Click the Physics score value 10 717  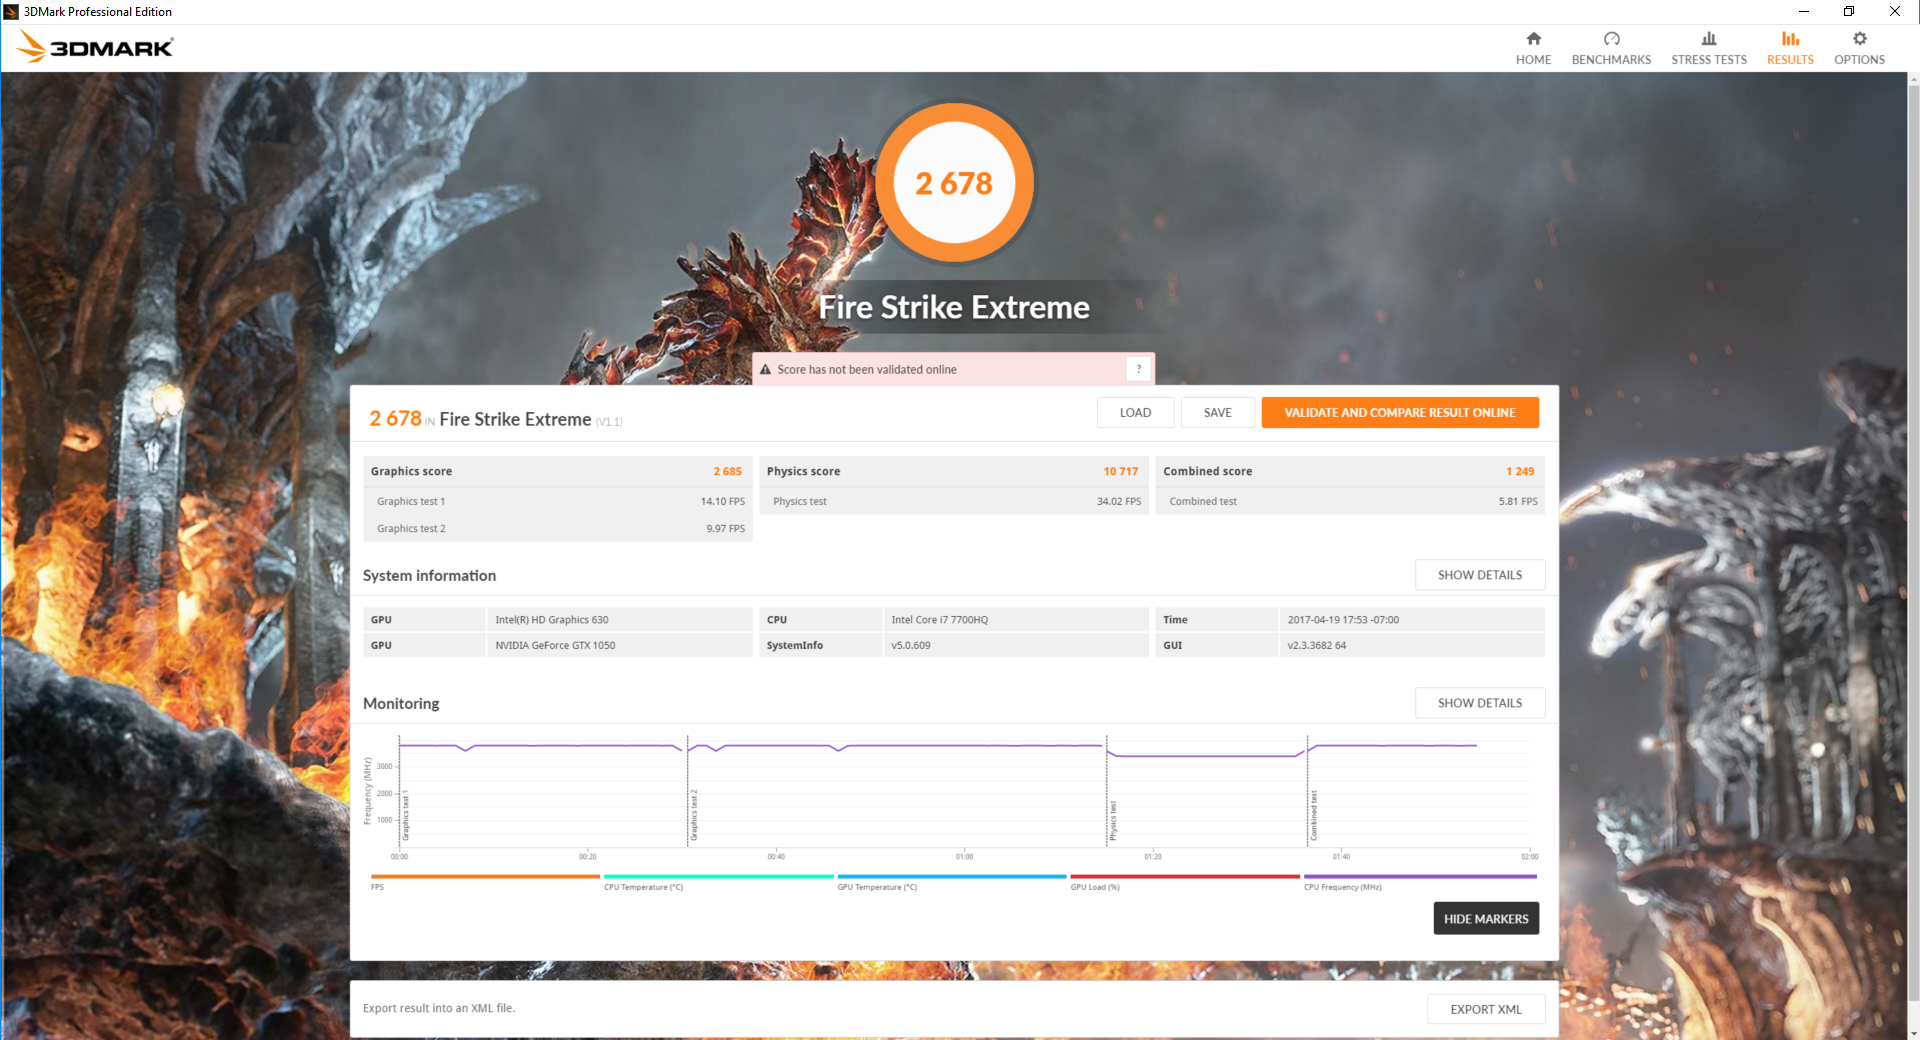pos(1120,471)
